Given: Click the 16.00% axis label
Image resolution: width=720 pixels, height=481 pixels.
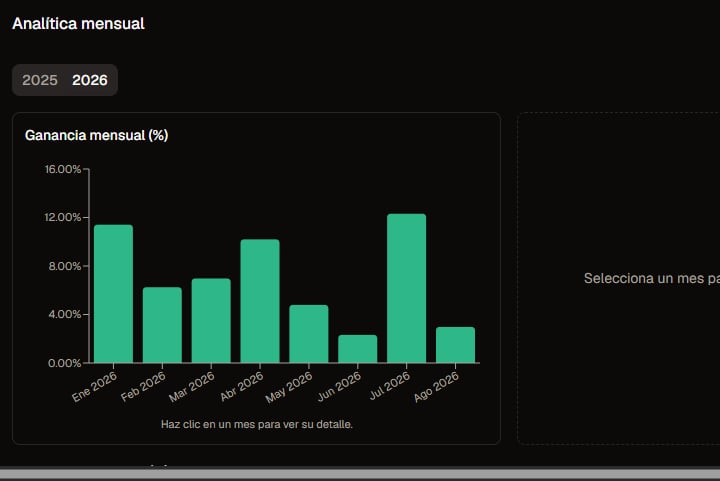Looking at the screenshot, I should pyautogui.click(x=63, y=169).
